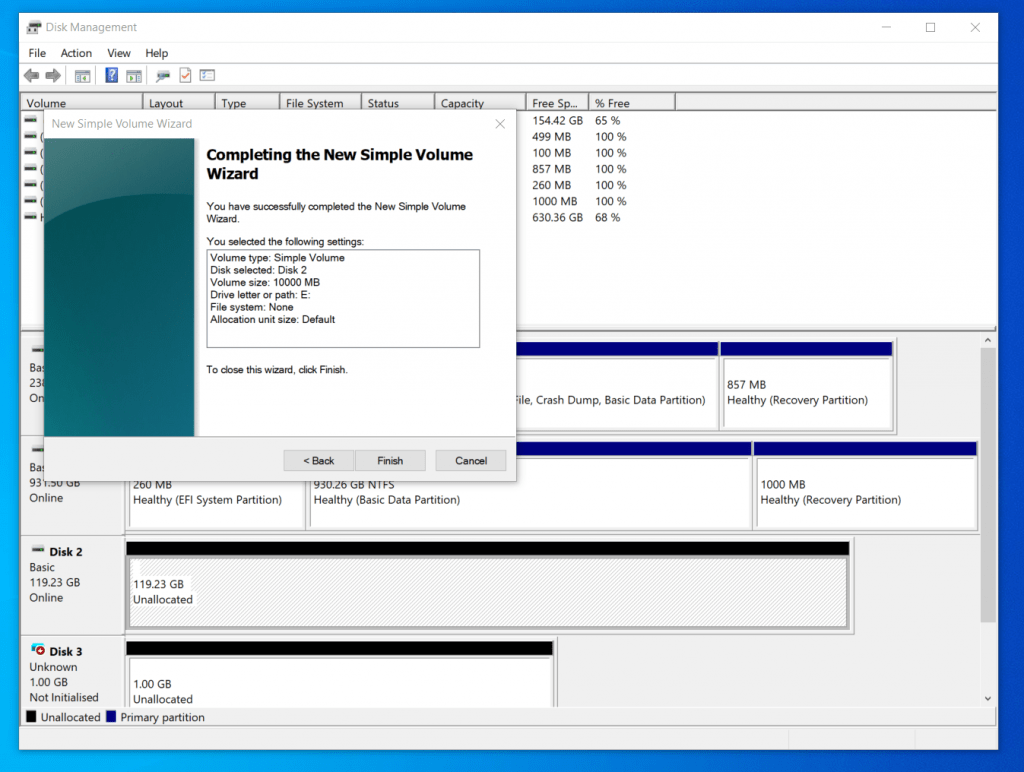Click the down arrow on the vertical scrollbar
This screenshot has width=1024, height=772.
(x=989, y=697)
